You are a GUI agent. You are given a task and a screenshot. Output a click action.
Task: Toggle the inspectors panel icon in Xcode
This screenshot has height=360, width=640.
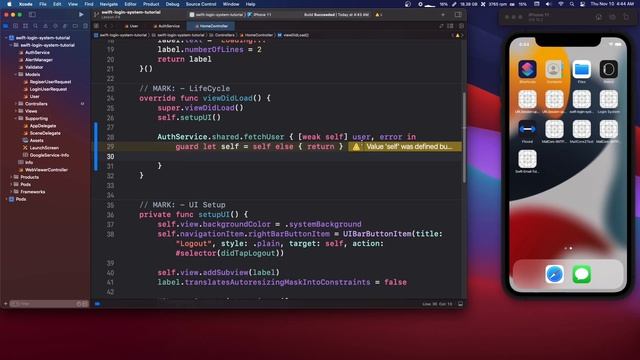pos(458,14)
